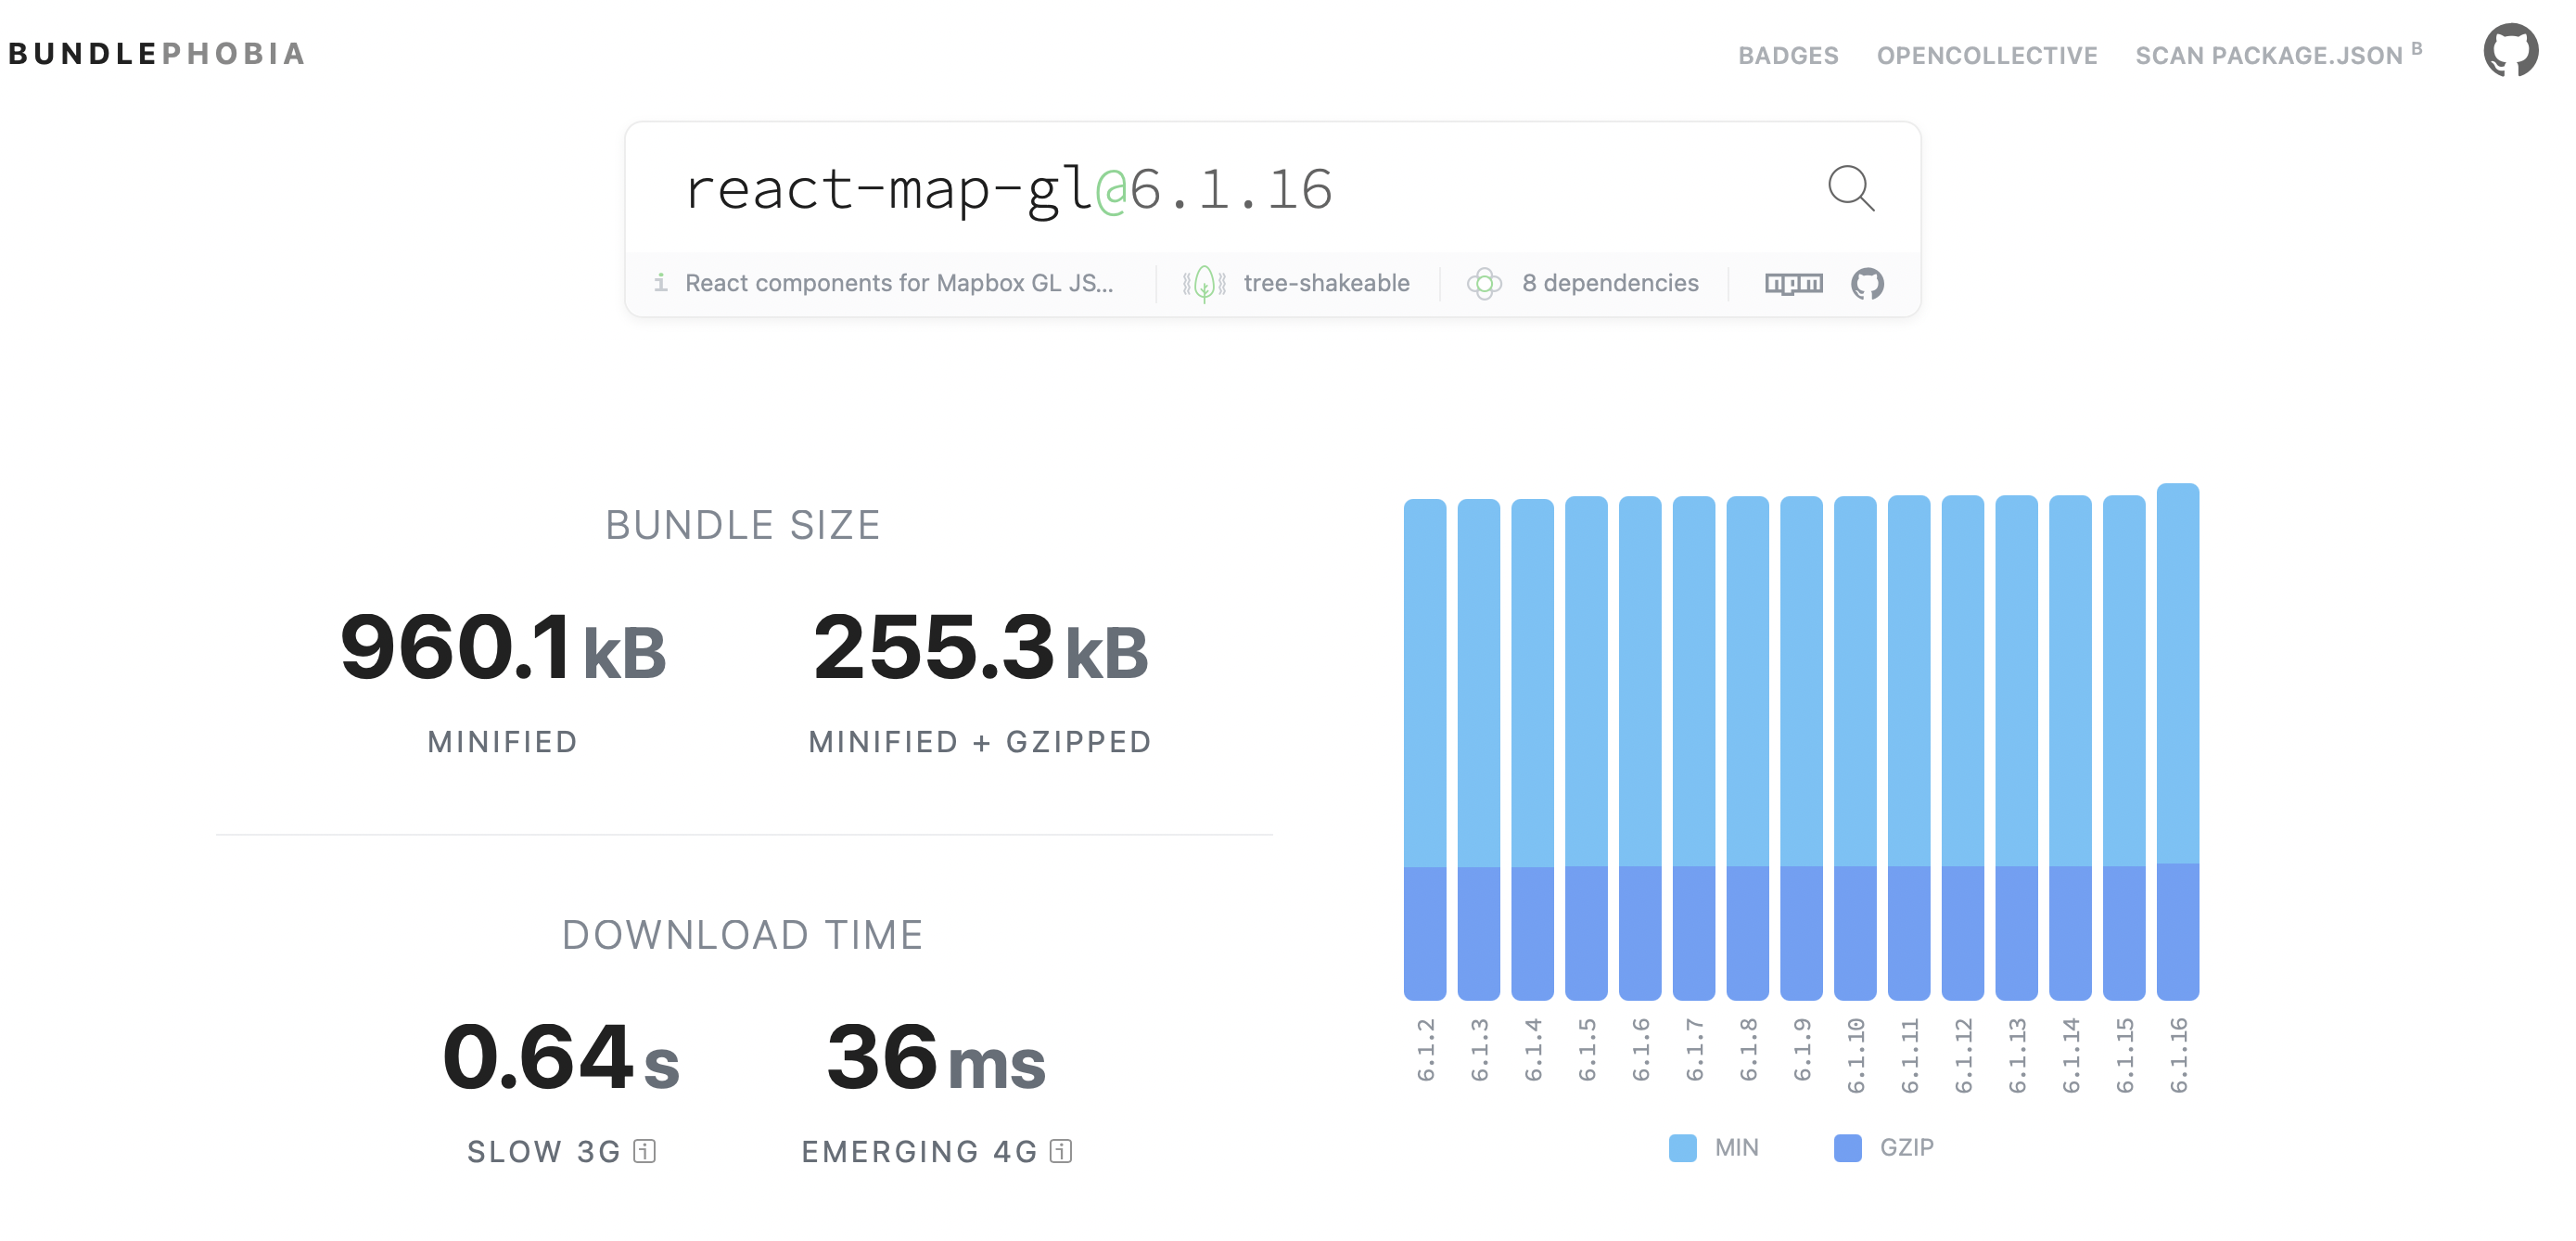The height and width of the screenshot is (1241, 2576).
Task: Click the GZIP legend label
Action: [1907, 1148]
